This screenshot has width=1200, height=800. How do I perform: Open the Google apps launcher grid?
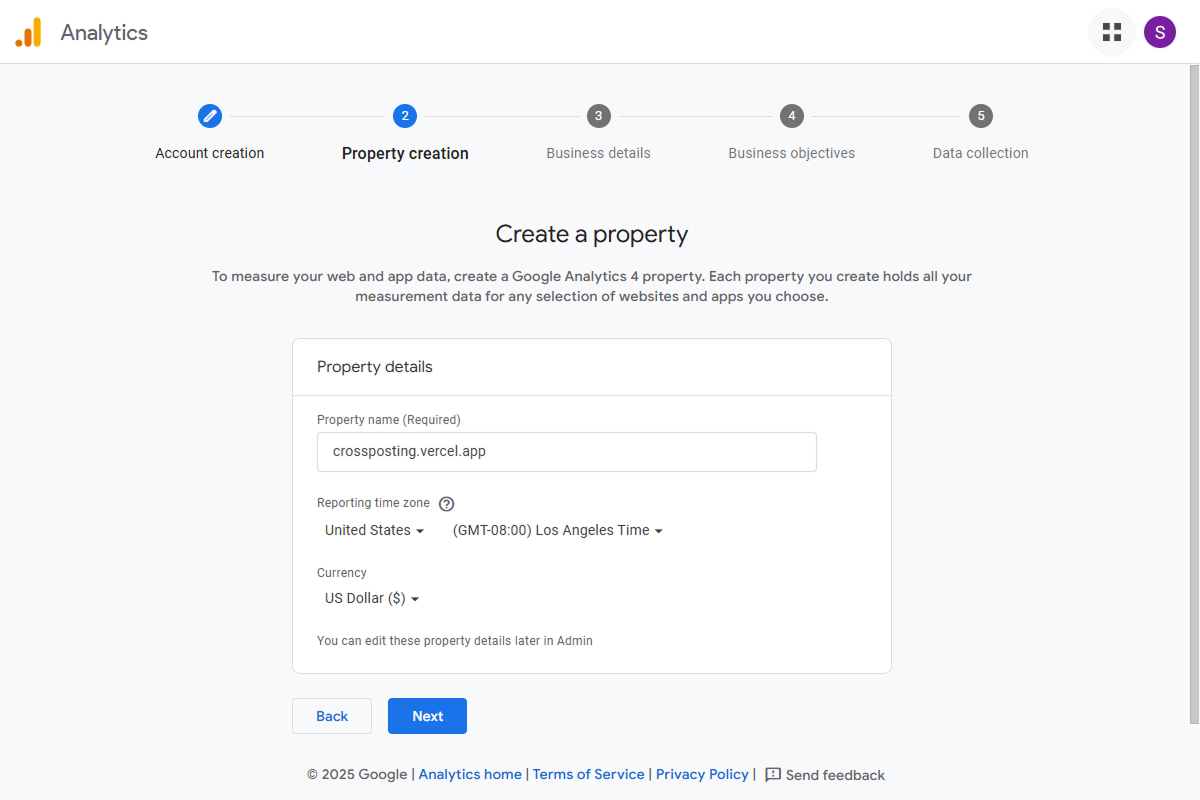(x=1112, y=31)
